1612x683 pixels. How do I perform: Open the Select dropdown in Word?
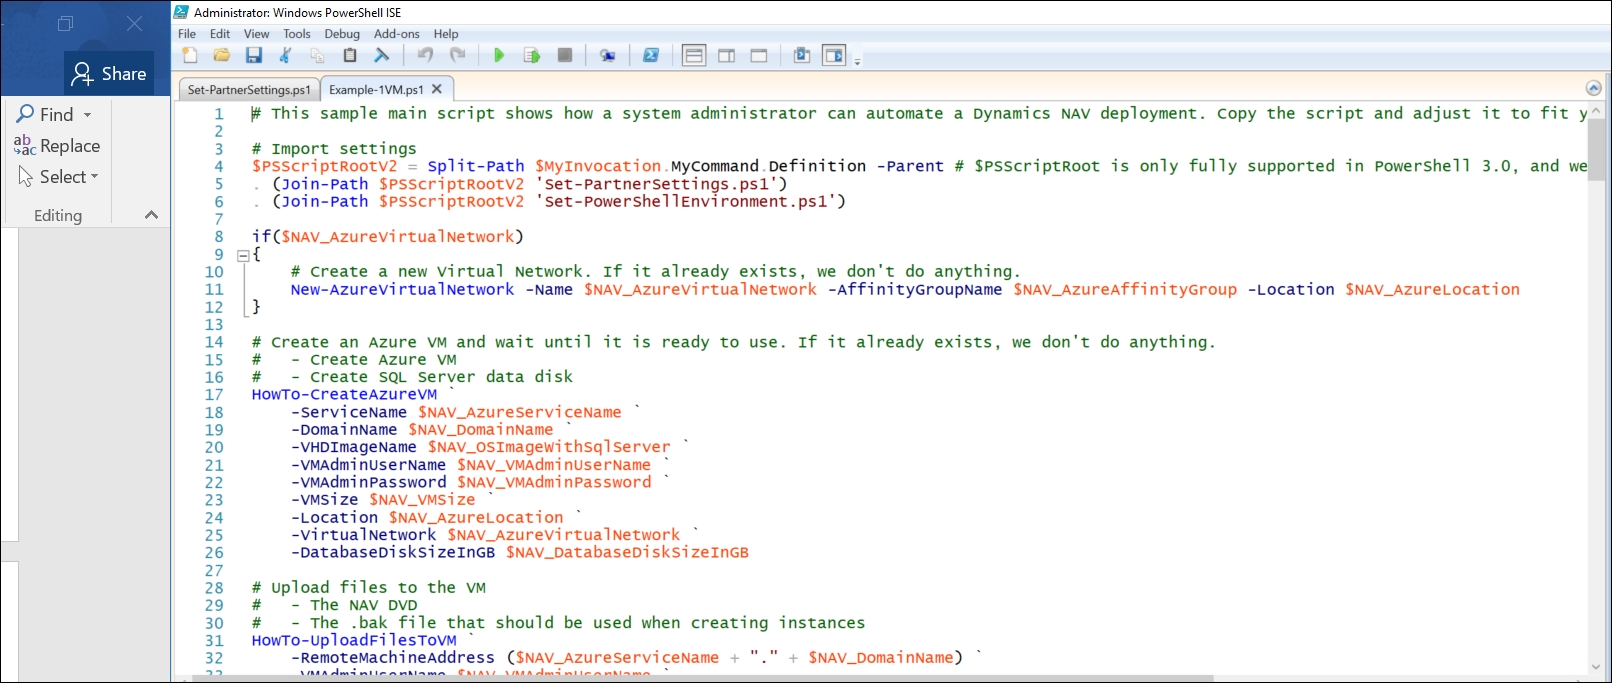pyautogui.click(x=59, y=177)
